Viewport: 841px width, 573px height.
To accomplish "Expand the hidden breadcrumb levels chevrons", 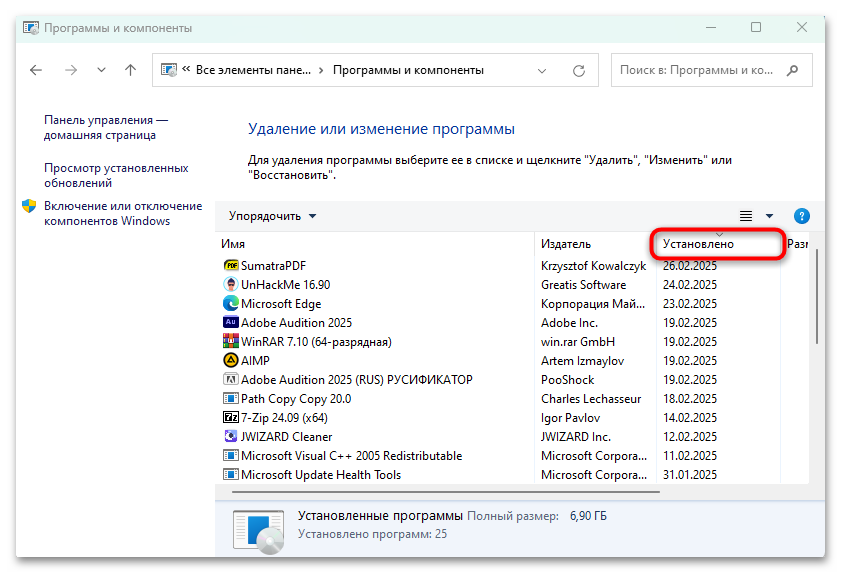I will tap(186, 69).
